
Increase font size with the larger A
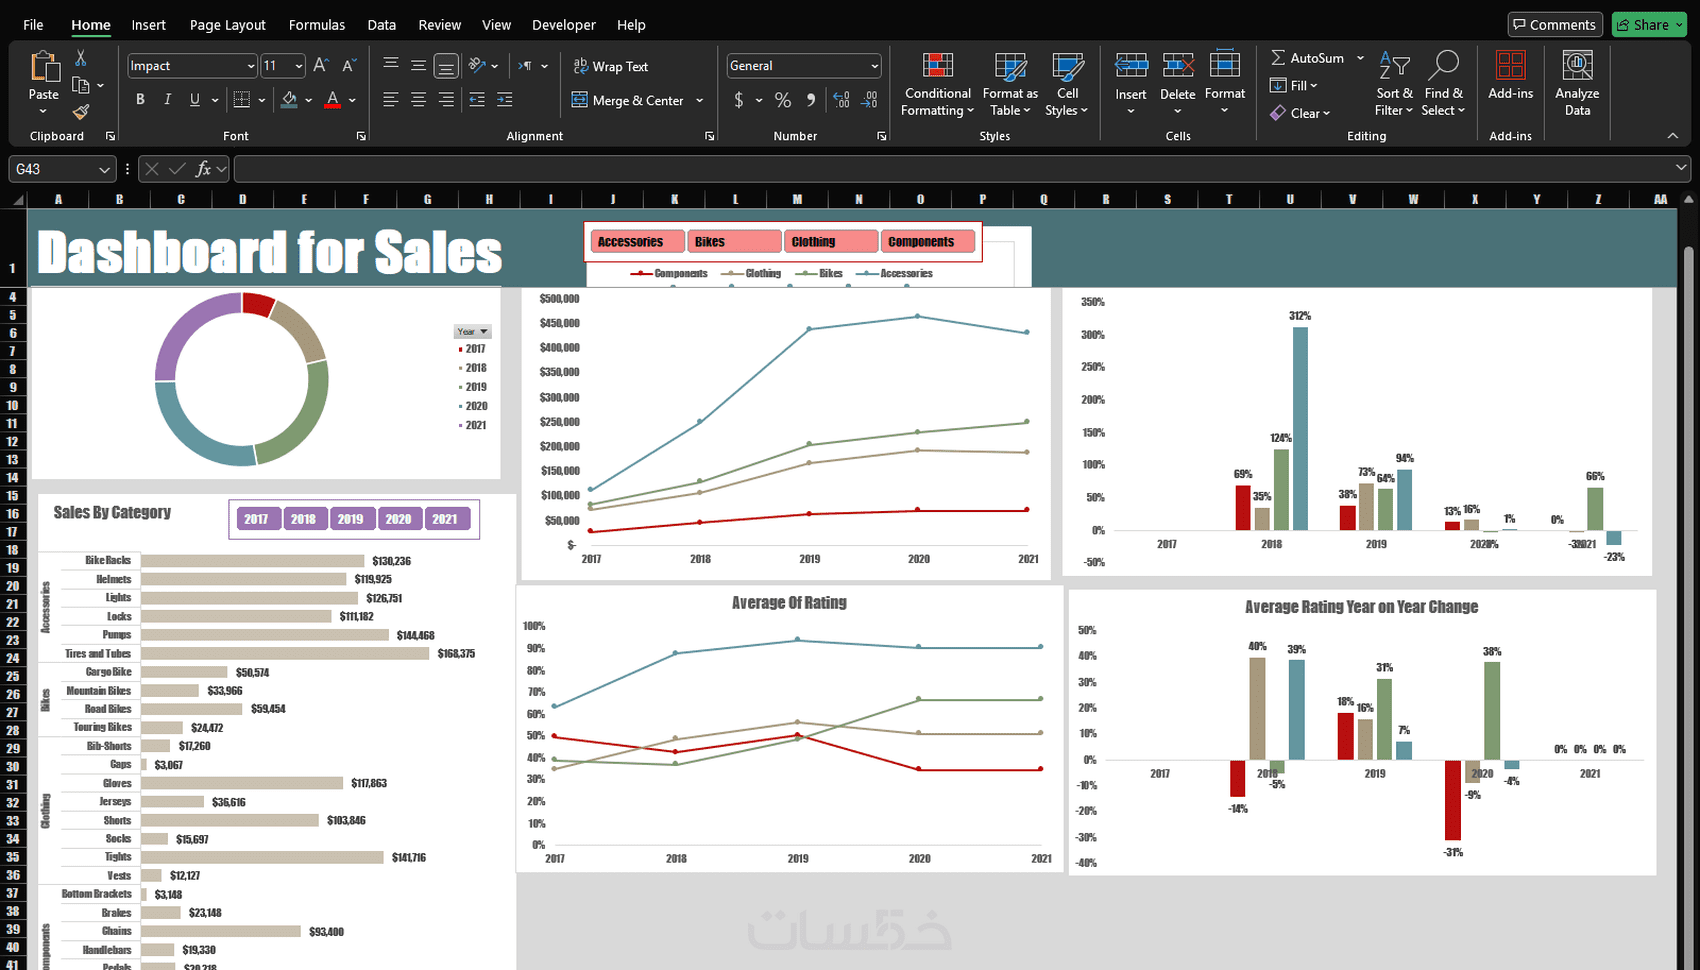tap(321, 65)
